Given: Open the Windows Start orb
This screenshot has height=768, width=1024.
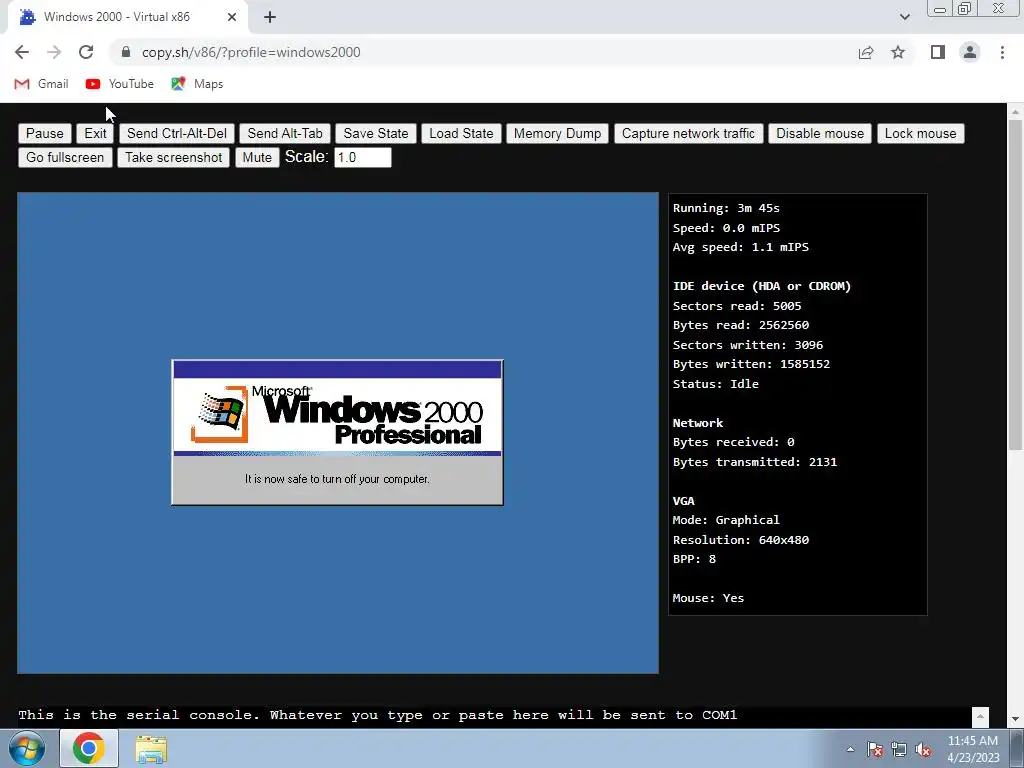Looking at the screenshot, I should click(27, 748).
